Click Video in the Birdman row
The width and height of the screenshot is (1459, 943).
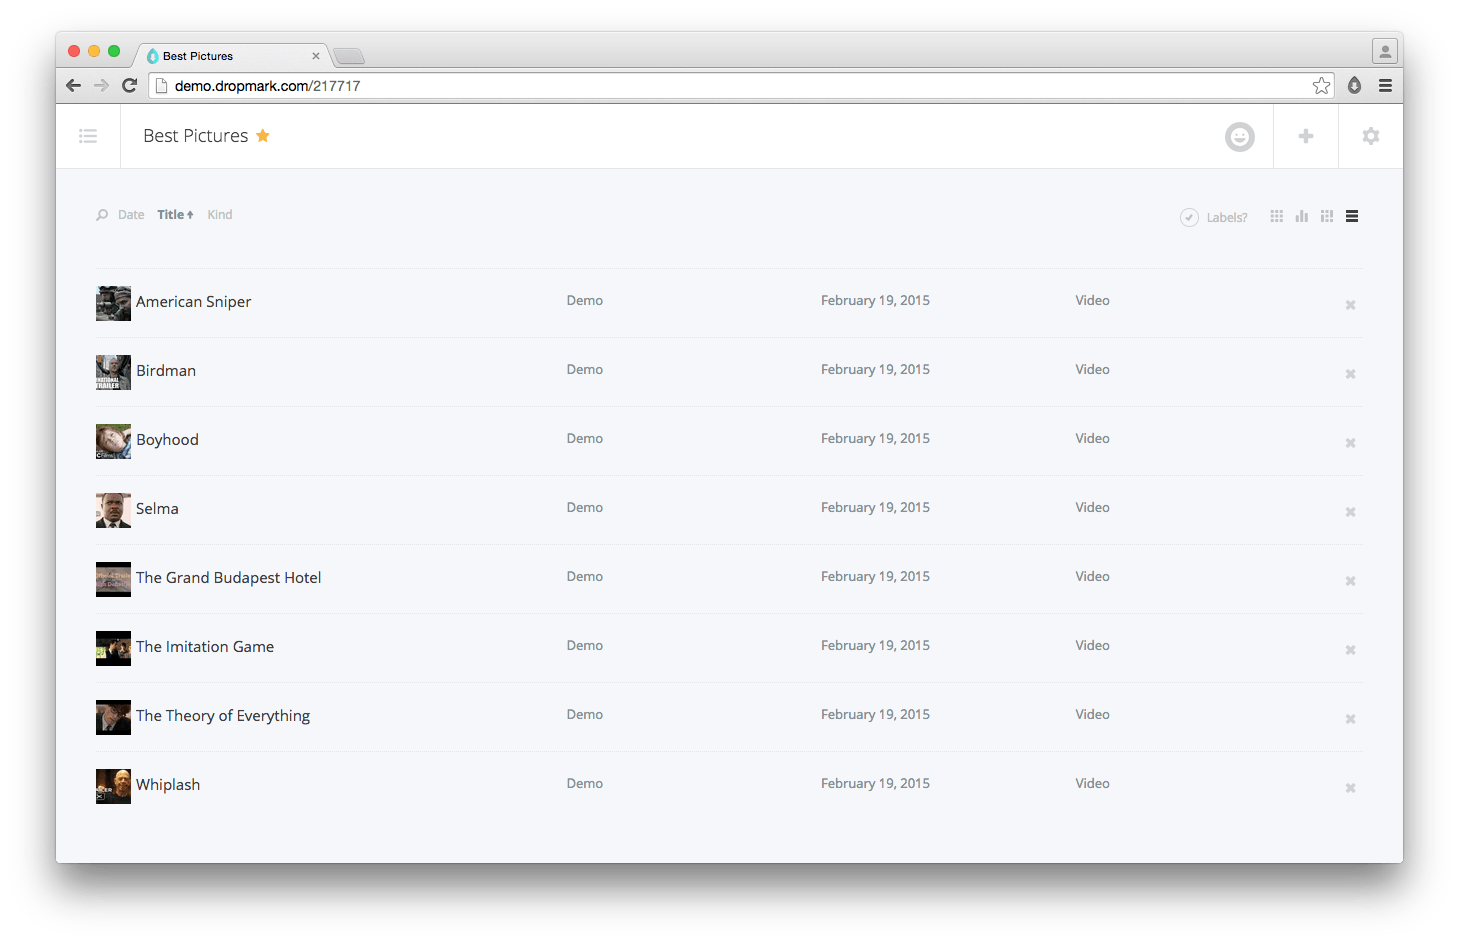[1092, 370]
